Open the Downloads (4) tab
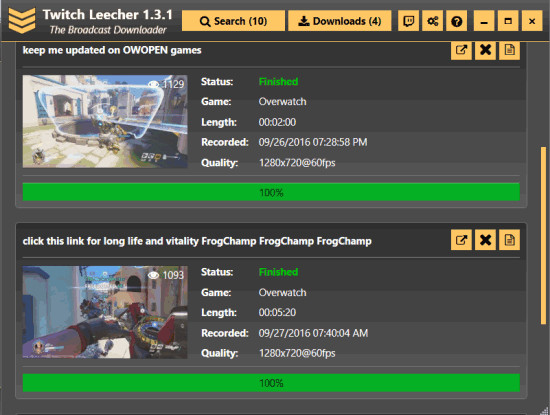 [x=340, y=21]
